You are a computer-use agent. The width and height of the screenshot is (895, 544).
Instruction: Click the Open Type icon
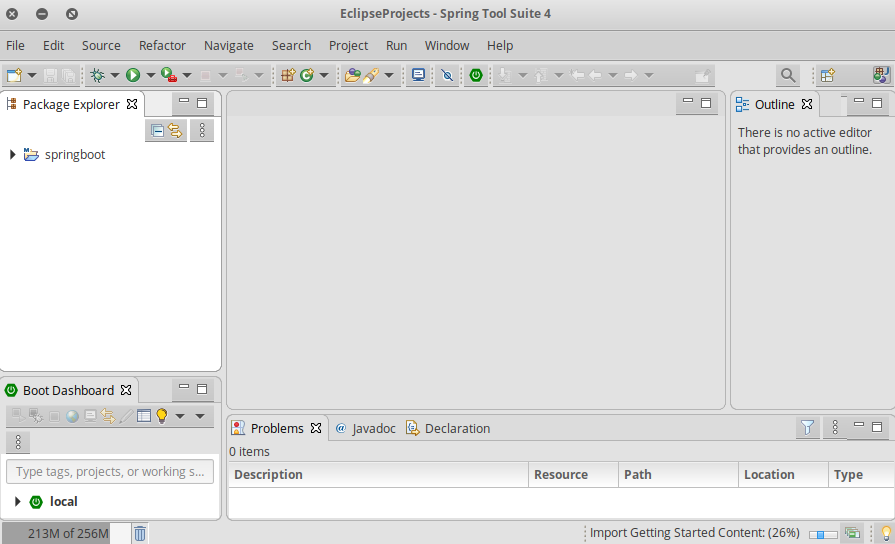pyautogui.click(x=352, y=75)
